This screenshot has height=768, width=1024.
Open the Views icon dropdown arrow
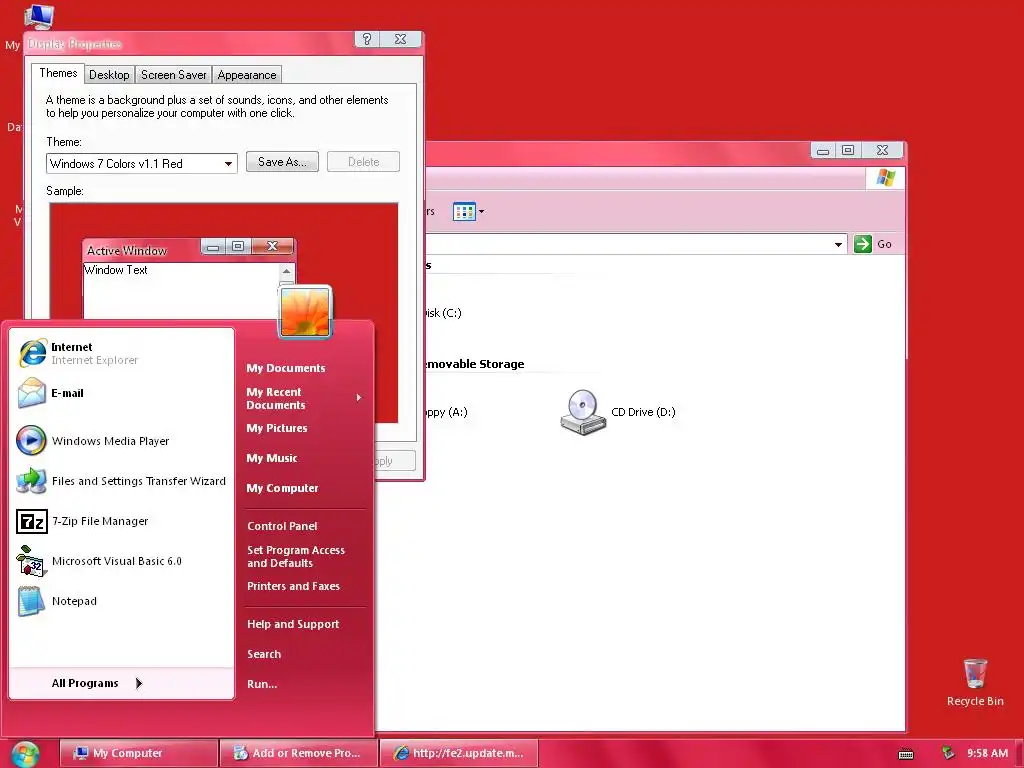[x=481, y=212]
